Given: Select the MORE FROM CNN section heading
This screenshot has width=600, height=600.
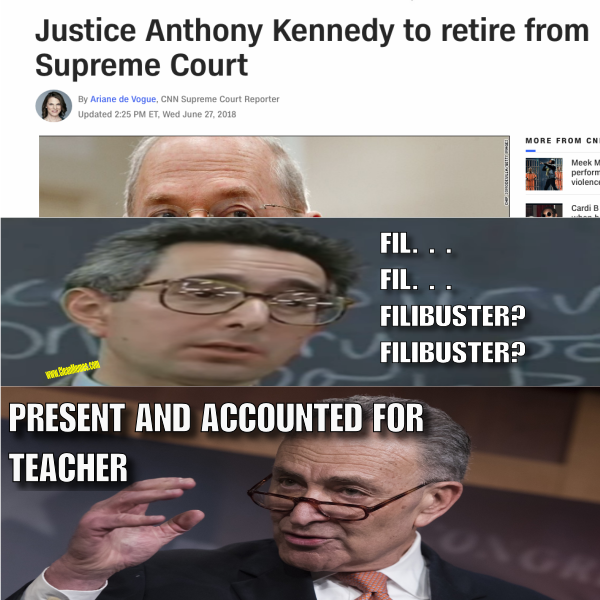Looking at the screenshot, I should click(x=562, y=141).
